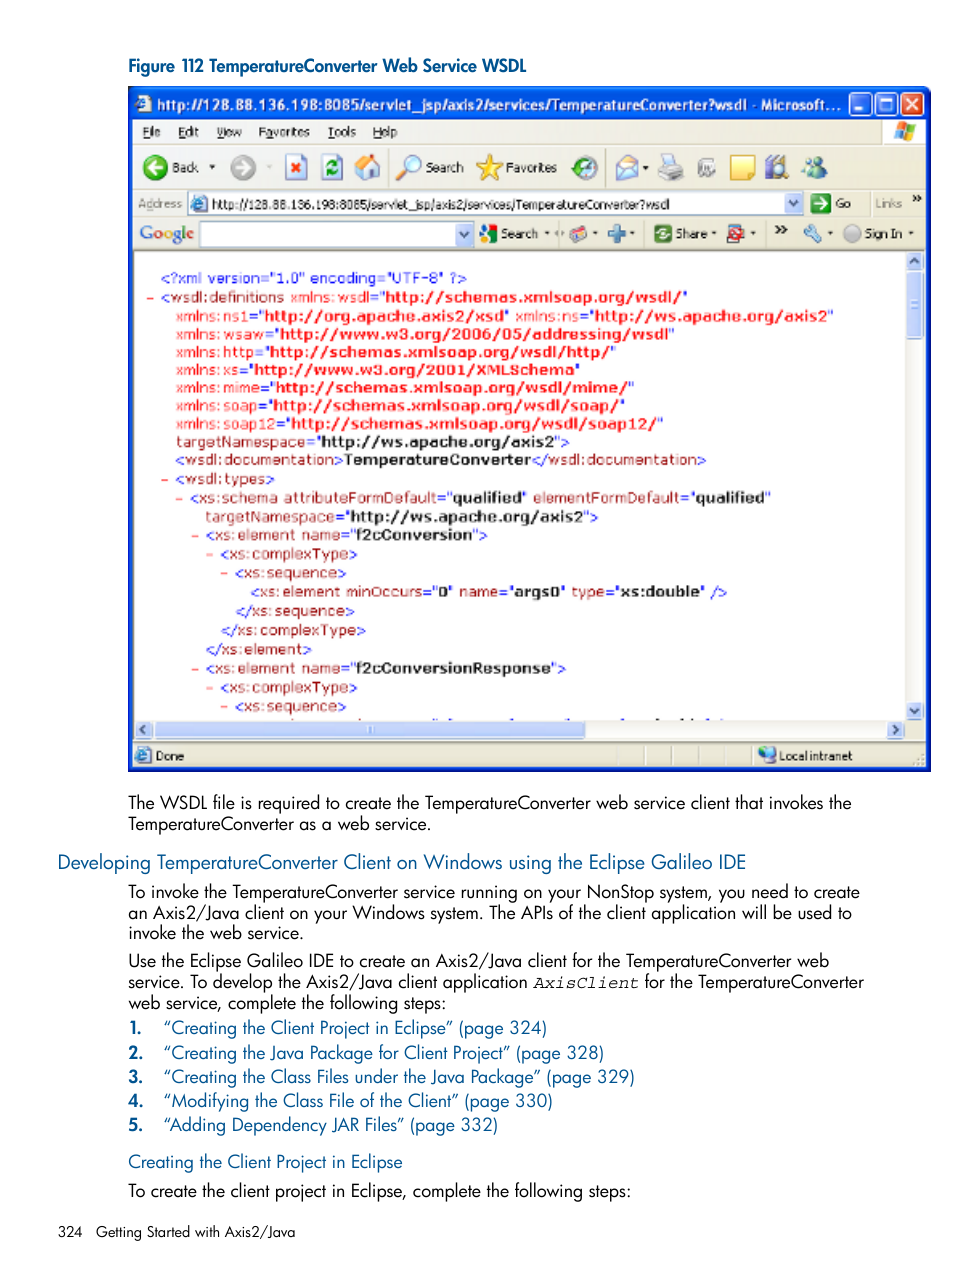
Task: Click the Google toolbar wrench settings icon
Action: tap(812, 233)
